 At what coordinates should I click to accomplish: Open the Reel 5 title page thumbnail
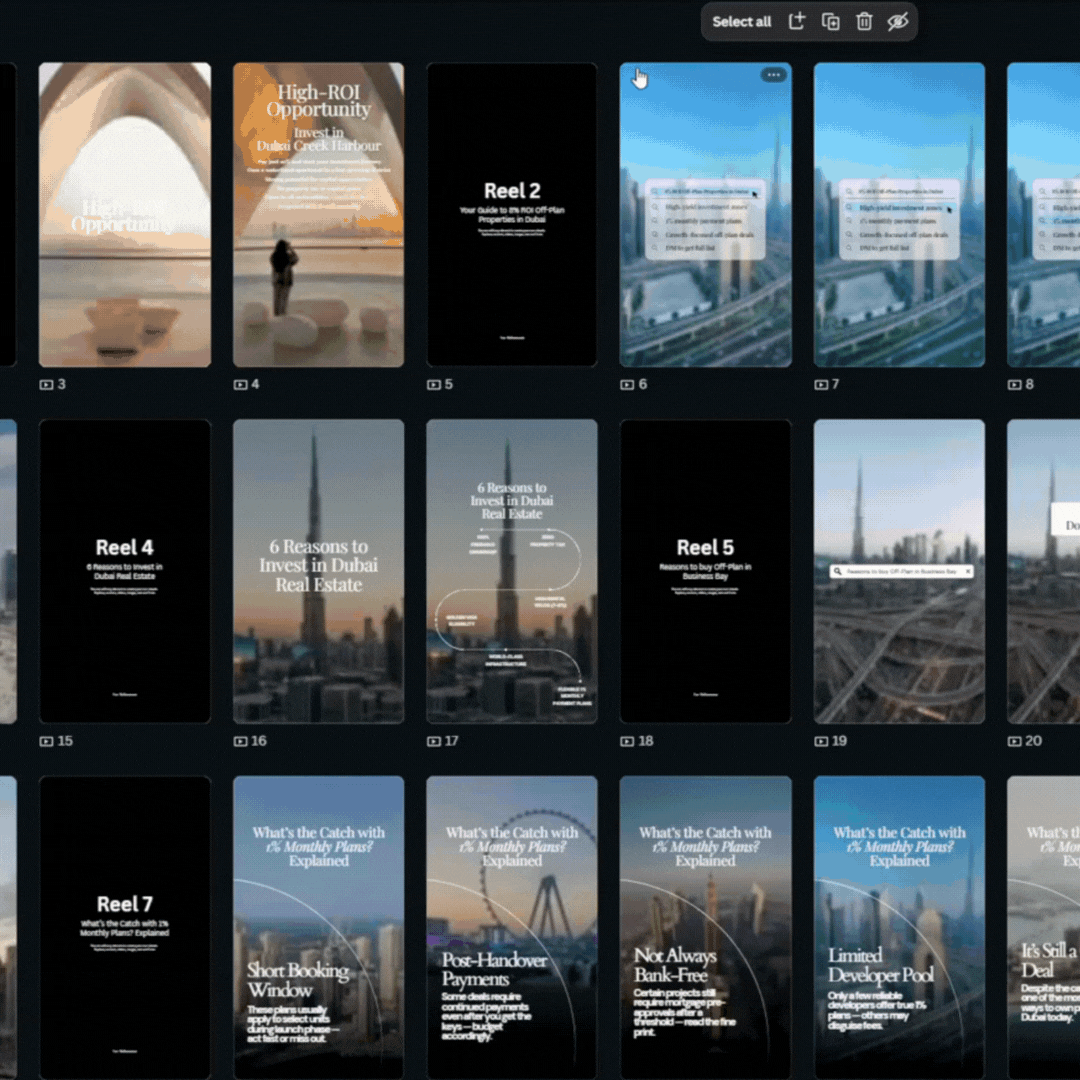point(705,571)
